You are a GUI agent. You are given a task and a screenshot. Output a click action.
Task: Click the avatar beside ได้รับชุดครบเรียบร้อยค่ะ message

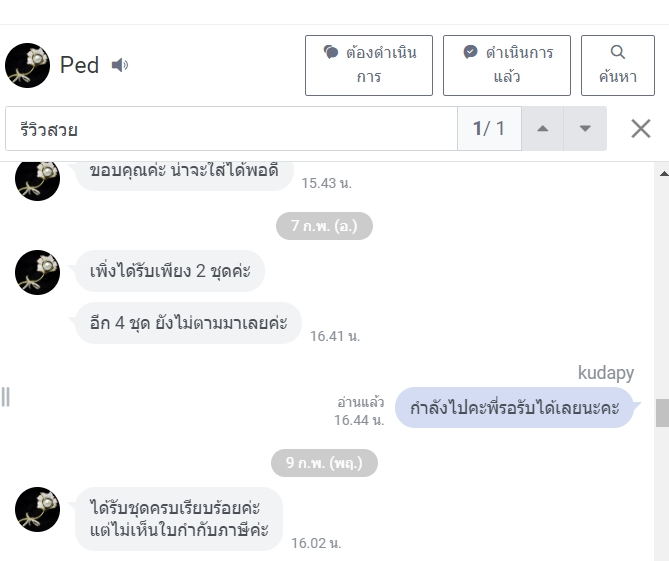(38, 509)
